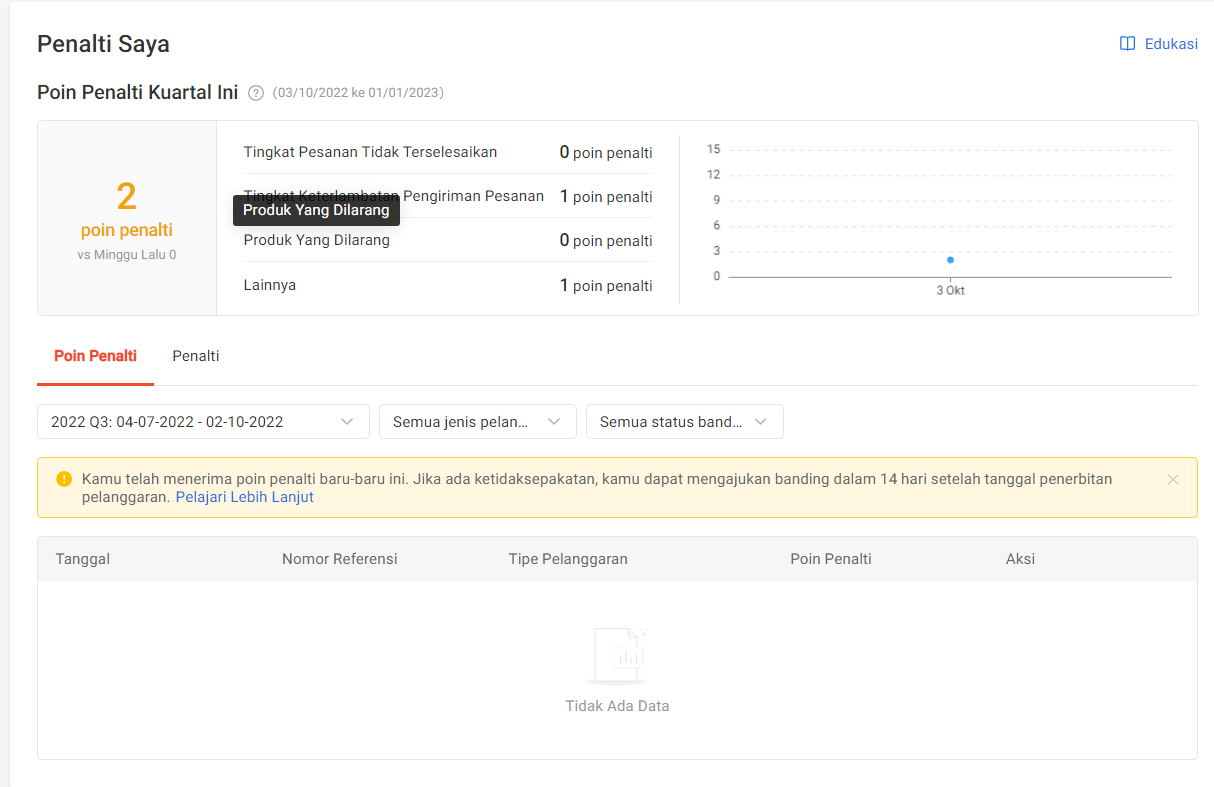Select the Lainnya penalty row
Viewport: 1214px width, 787px height.
tap(448, 285)
